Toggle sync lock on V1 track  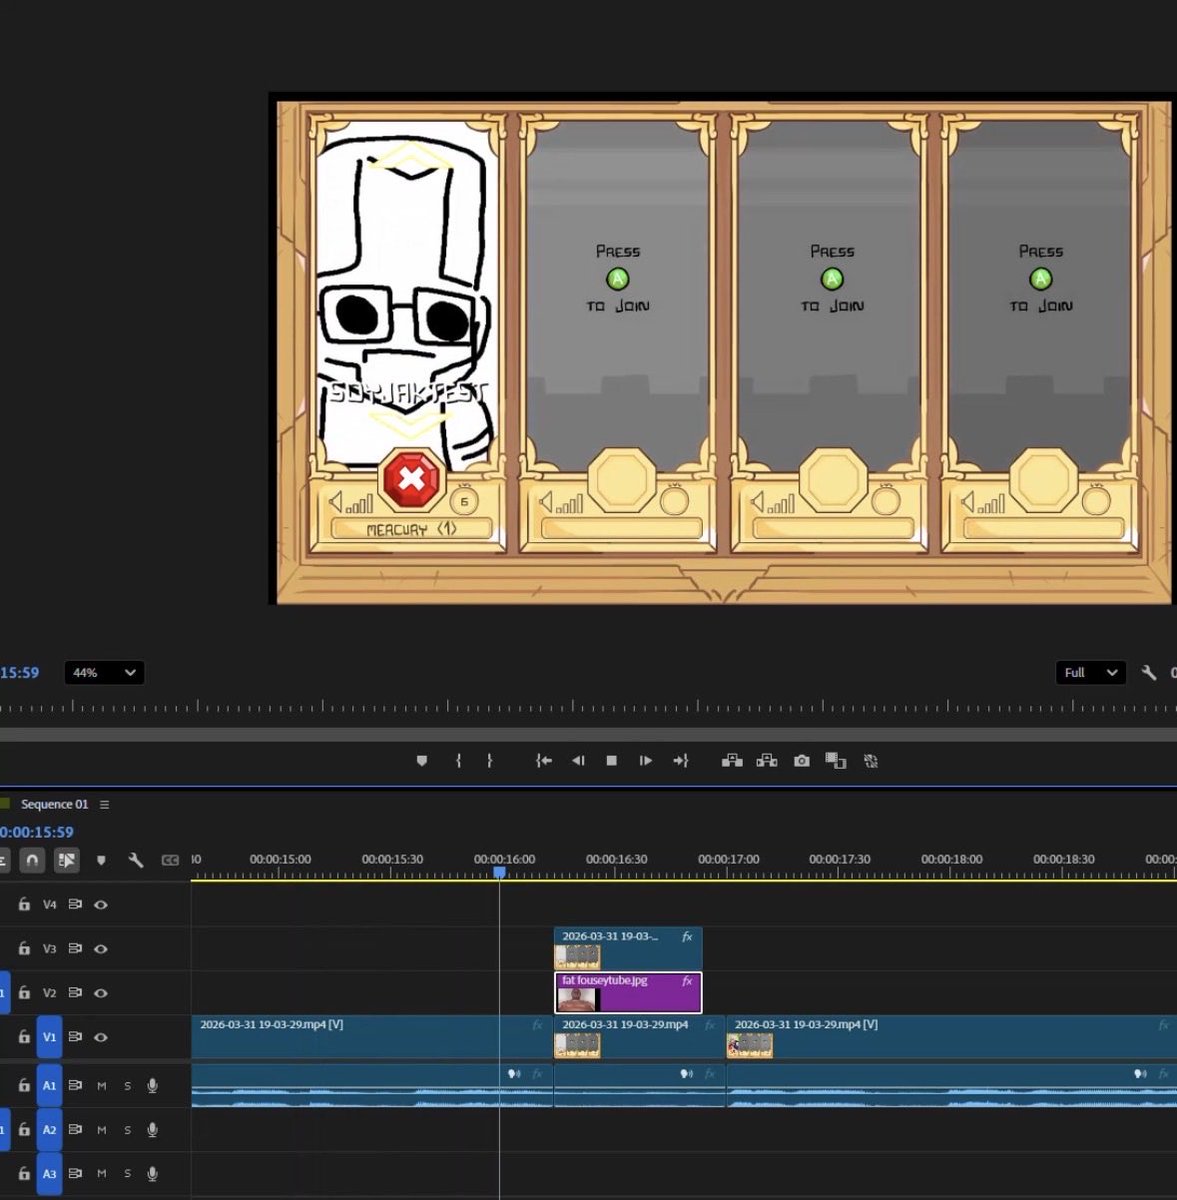click(75, 1037)
